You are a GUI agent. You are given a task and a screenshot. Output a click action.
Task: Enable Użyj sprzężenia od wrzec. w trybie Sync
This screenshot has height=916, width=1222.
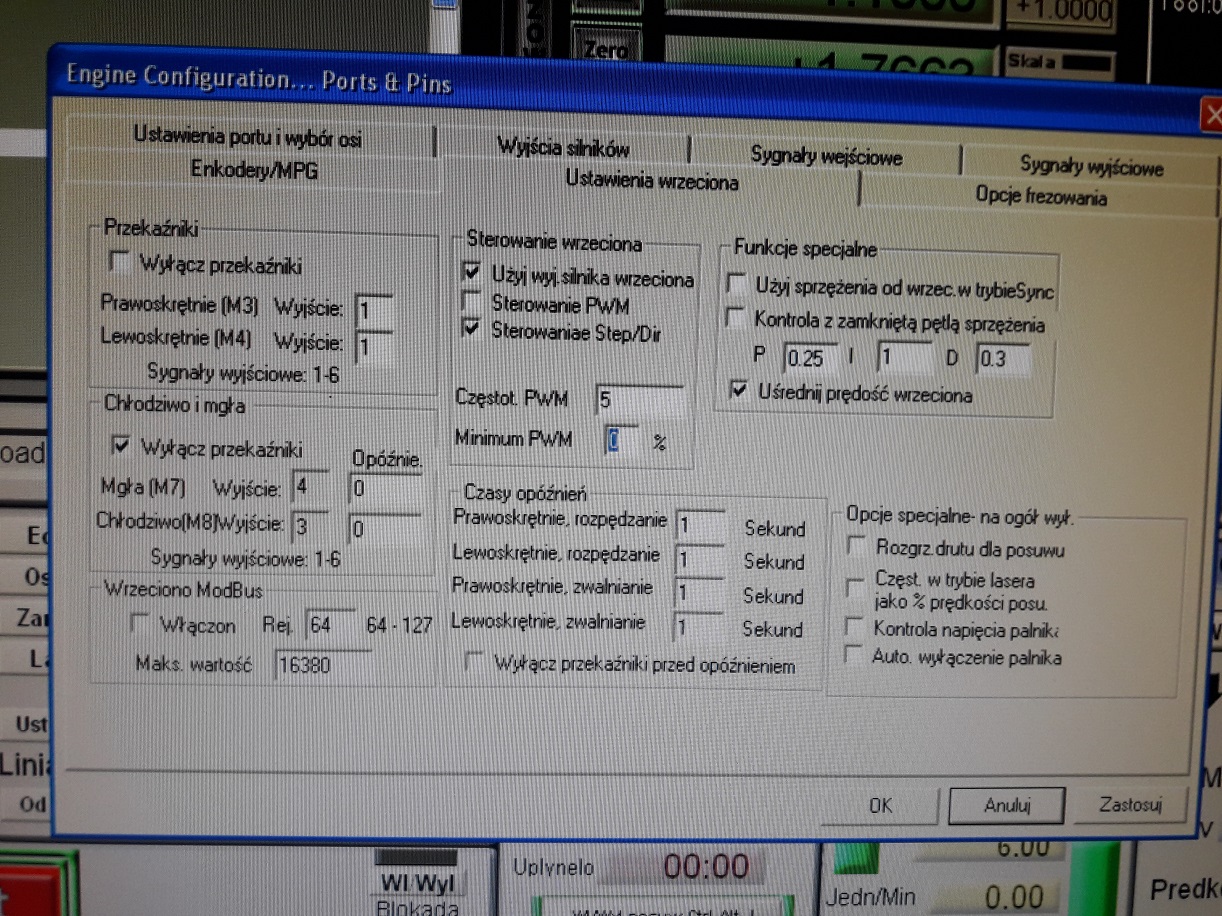tap(737, 285)
